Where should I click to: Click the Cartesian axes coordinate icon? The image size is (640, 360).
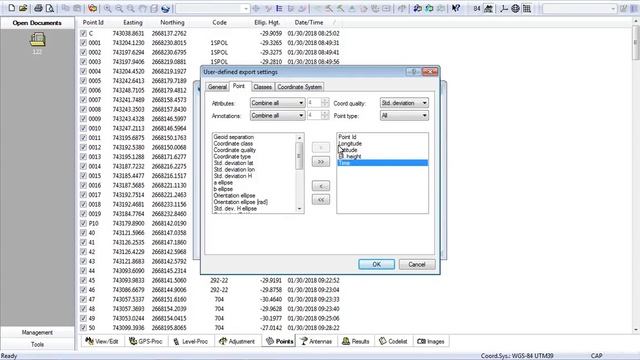(504, 8)
